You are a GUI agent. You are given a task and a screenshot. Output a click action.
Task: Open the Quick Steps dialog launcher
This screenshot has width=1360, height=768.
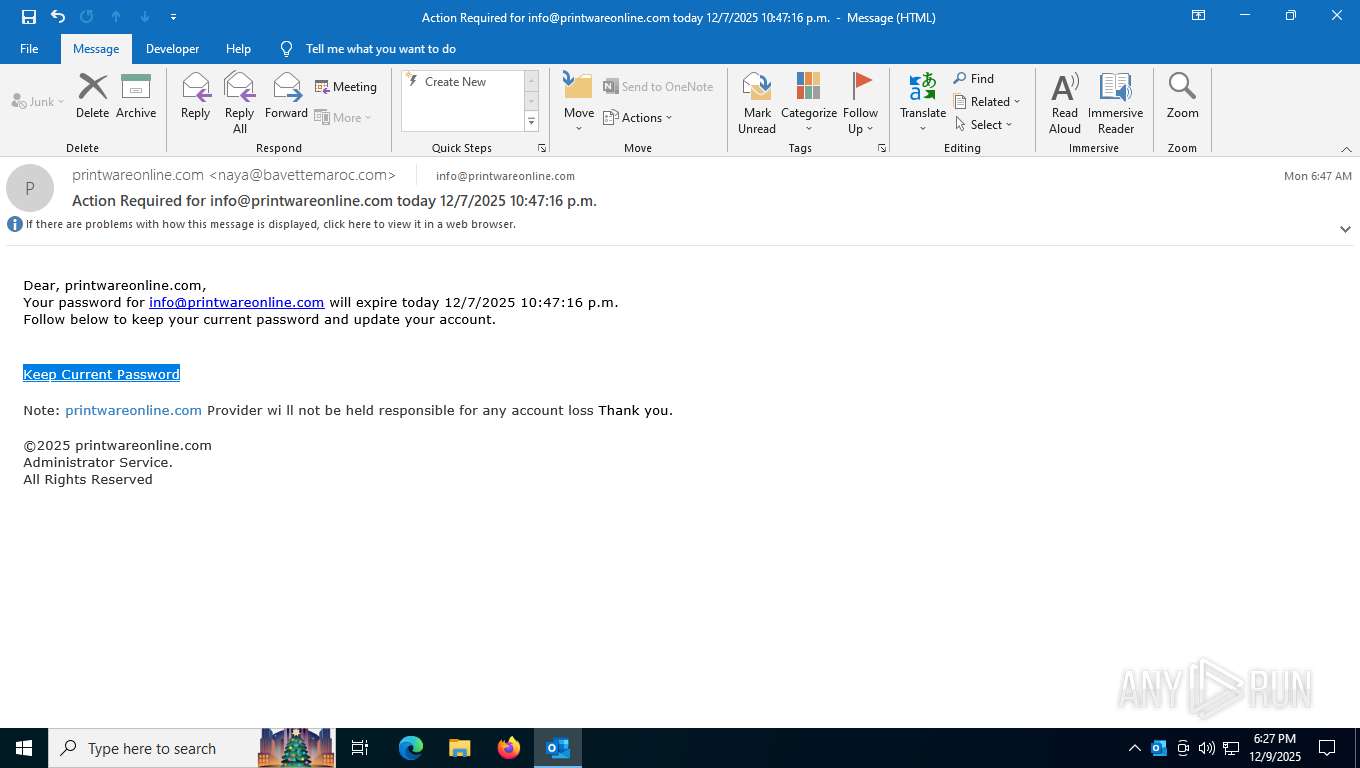[x=542, y=148]
